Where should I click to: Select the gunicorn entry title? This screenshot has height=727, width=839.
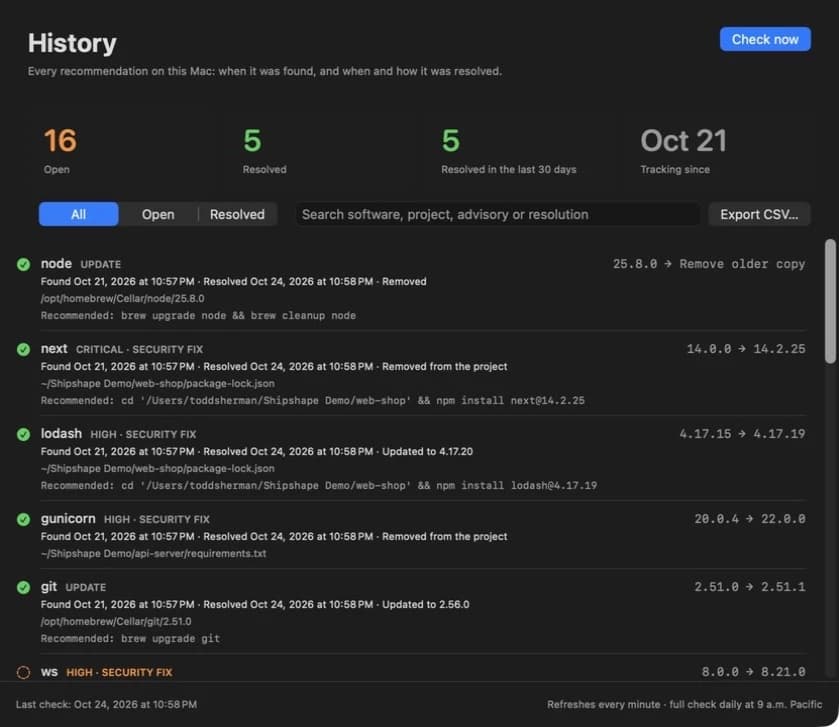pos(68,519)
